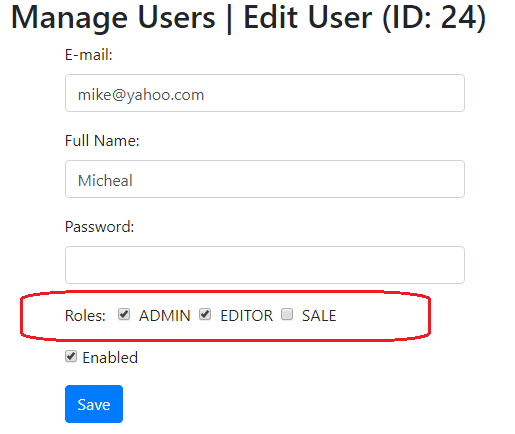Focus the E-mail input containing mike@yahoo.com

coord(265,93)
